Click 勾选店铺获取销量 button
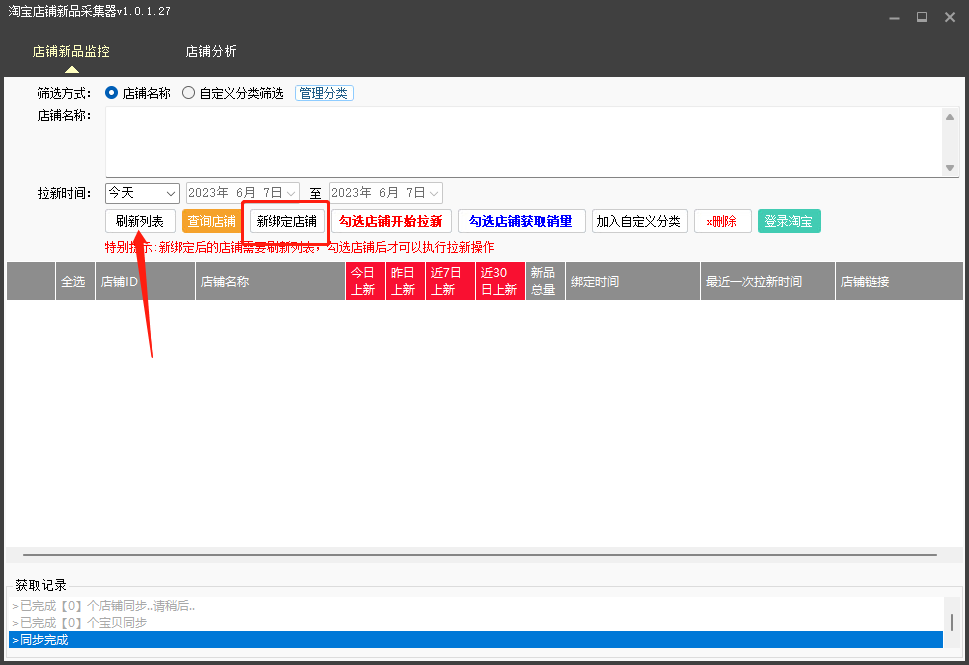 [521, 221]
